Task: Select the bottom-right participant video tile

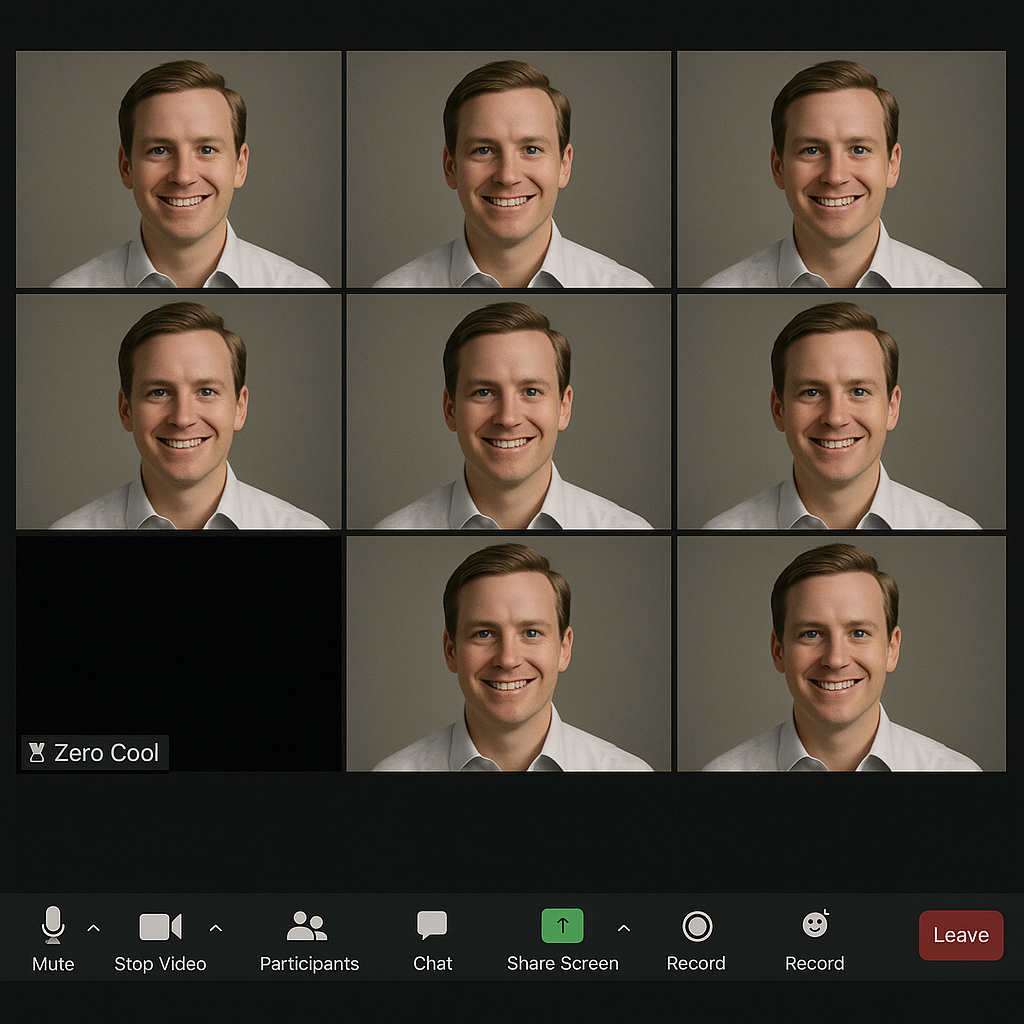Action: (841, 654)
